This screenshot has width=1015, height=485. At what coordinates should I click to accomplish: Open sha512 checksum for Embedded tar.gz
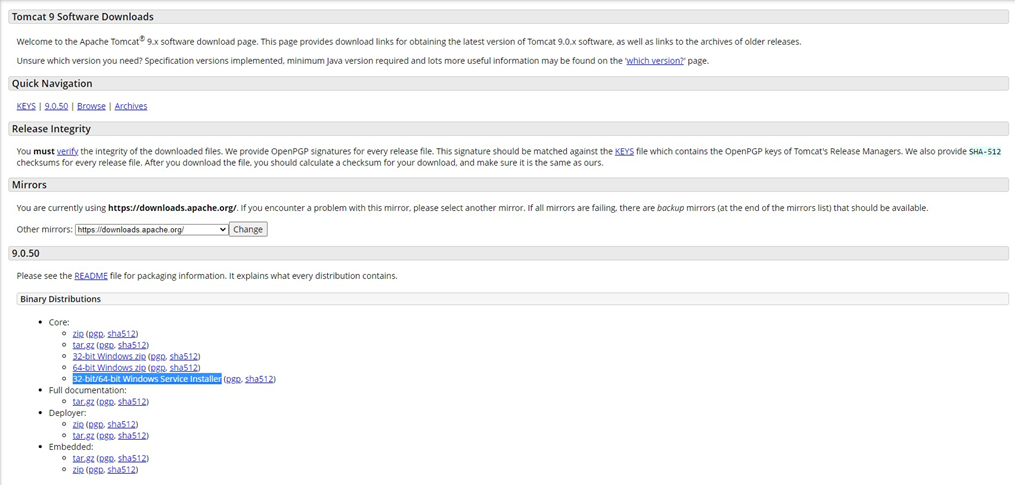[x=132, y=458]
